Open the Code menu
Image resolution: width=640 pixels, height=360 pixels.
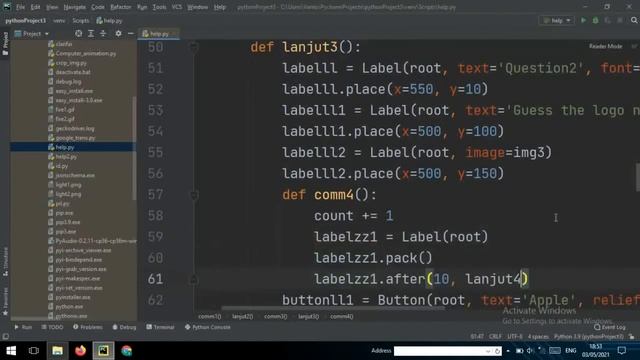click(98, 7)
